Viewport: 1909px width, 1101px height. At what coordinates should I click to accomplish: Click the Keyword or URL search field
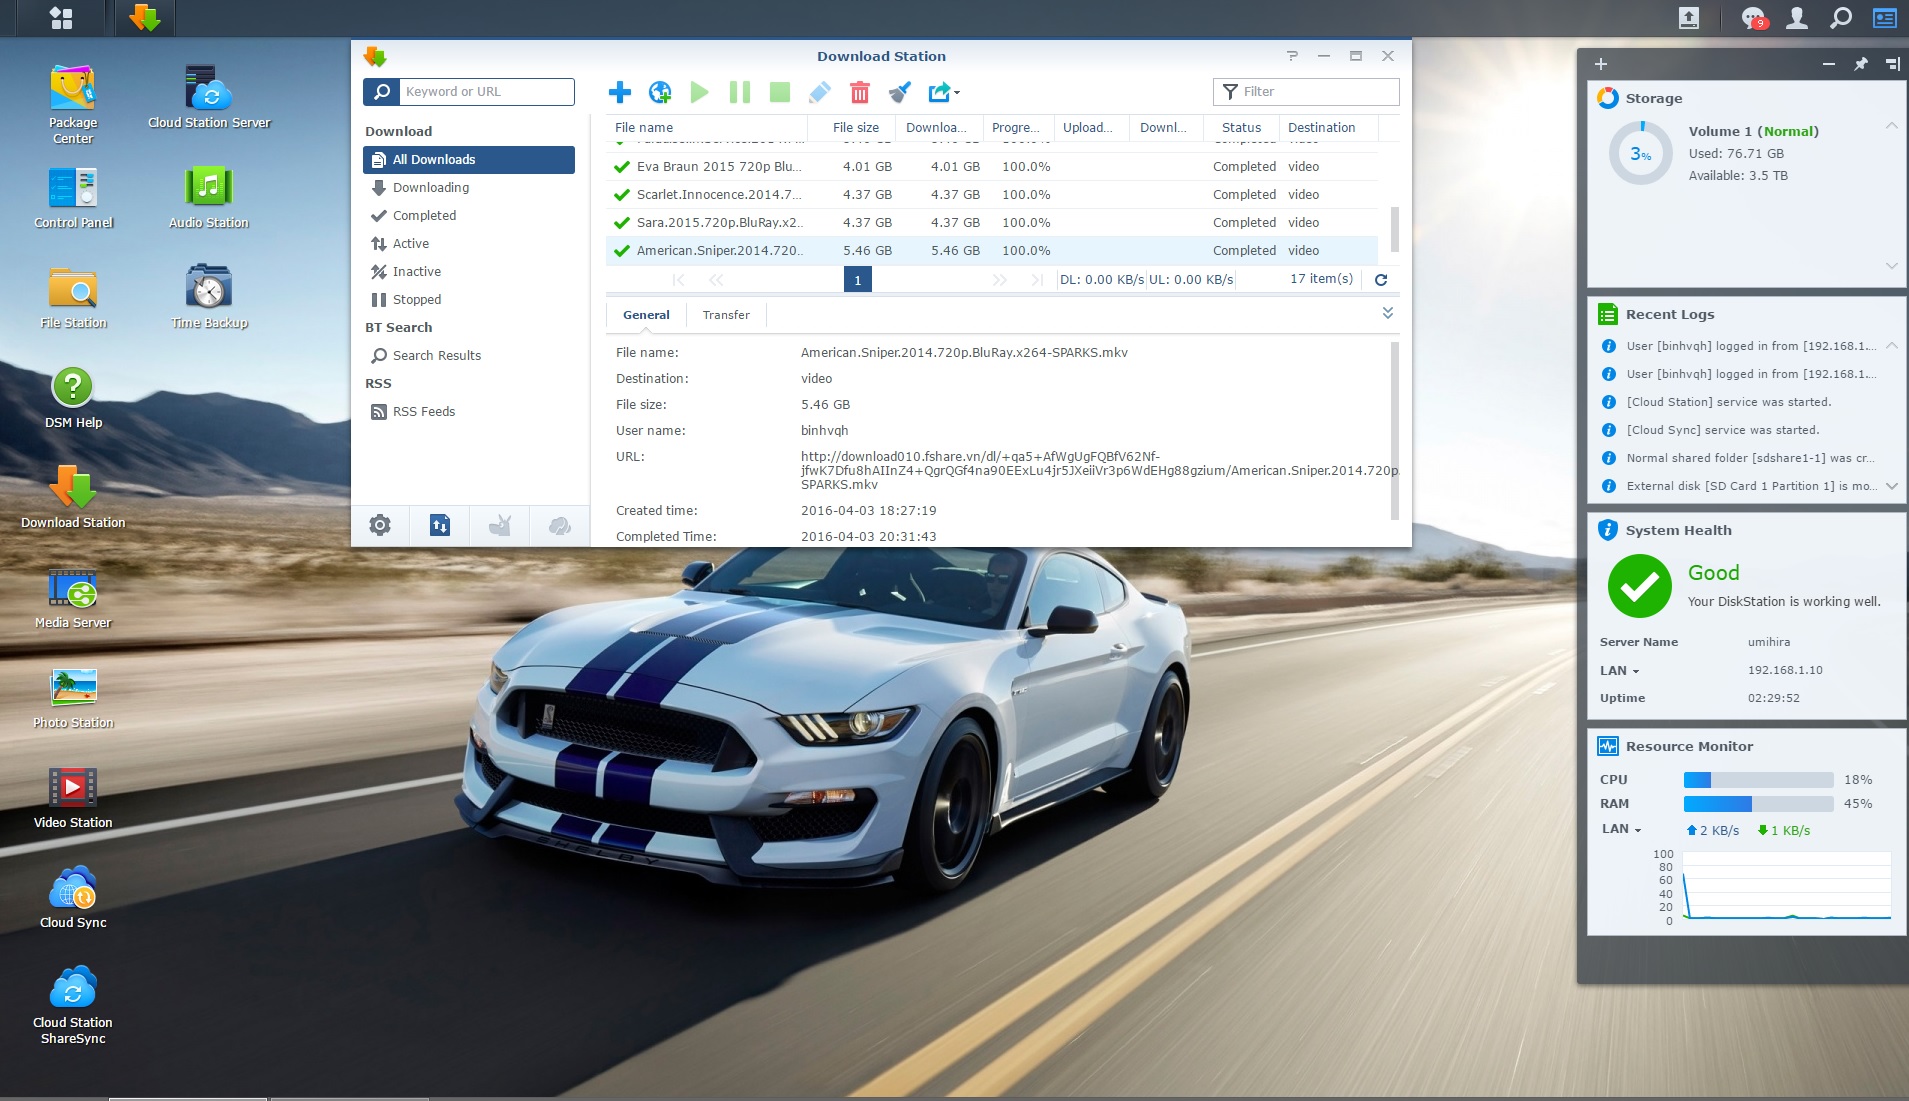(x=487, y=92)
